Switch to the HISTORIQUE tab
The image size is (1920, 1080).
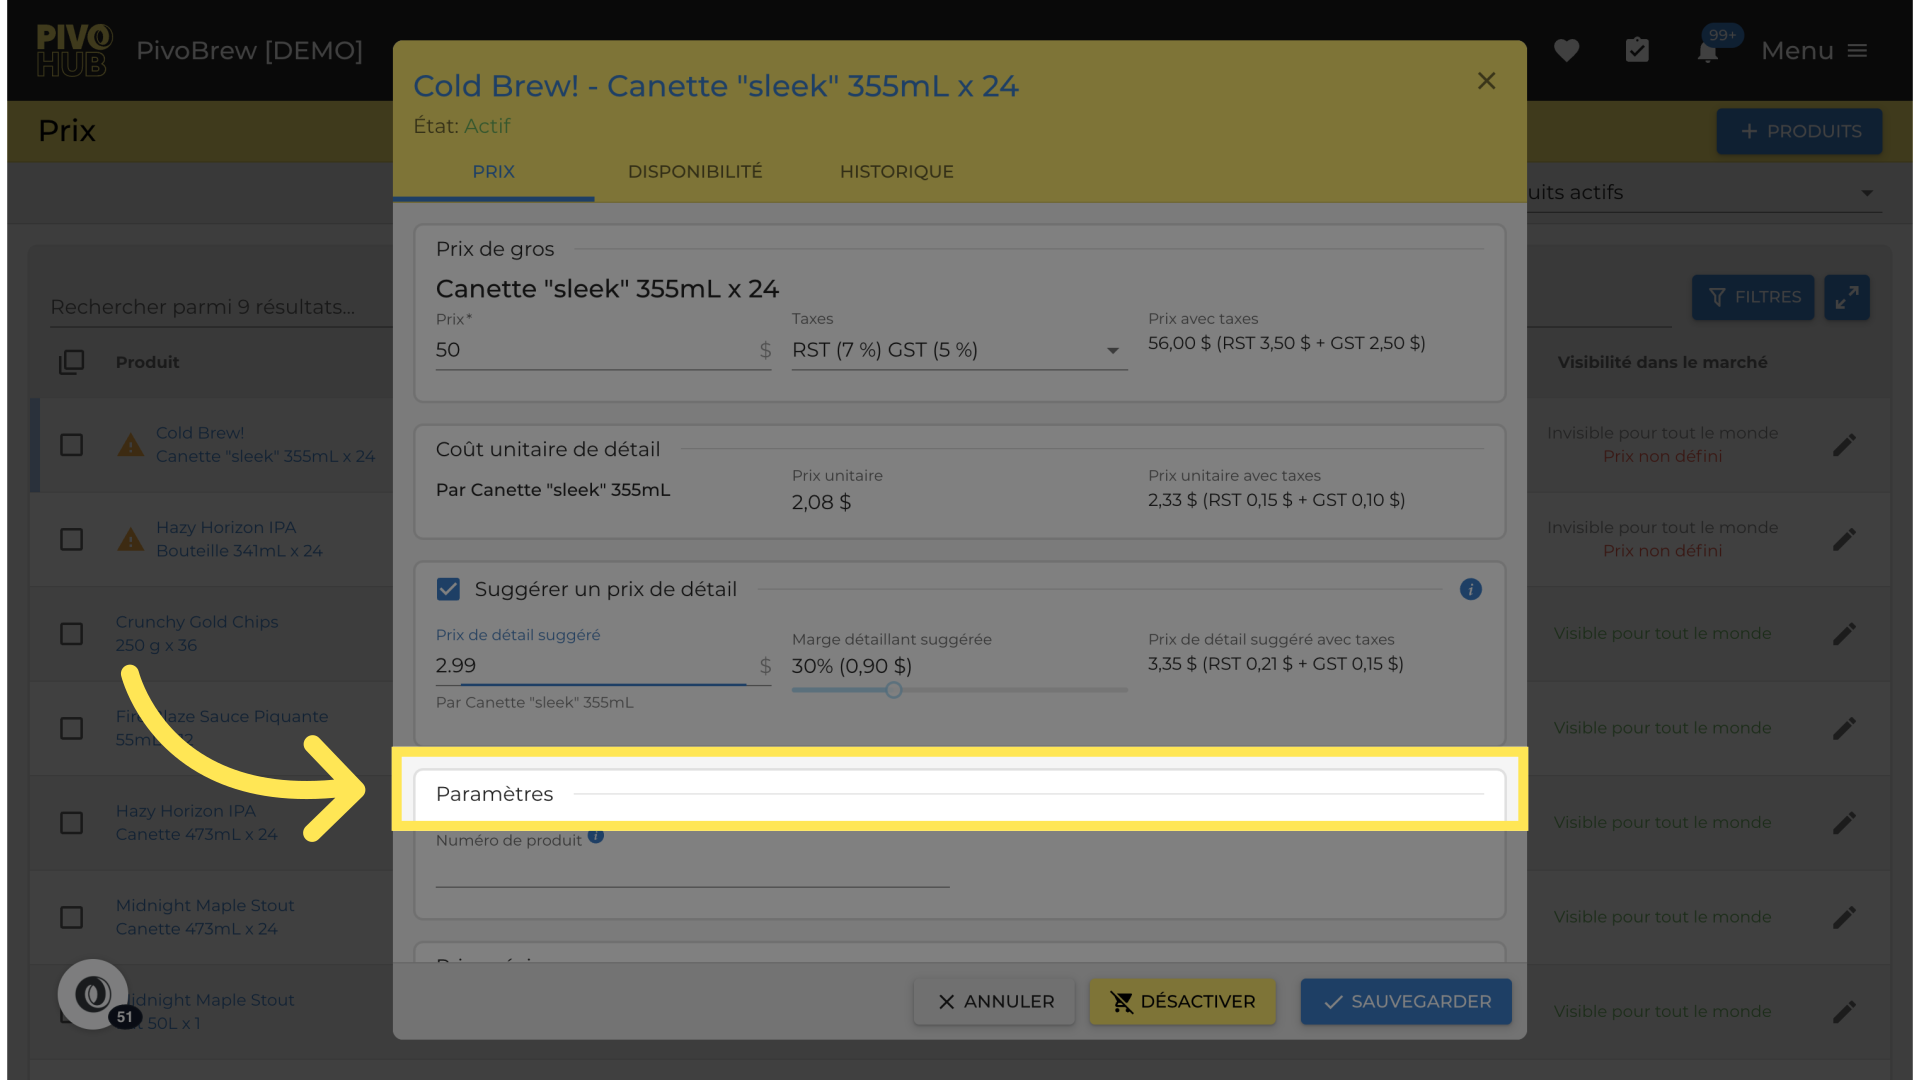click(x=896, y=171)
